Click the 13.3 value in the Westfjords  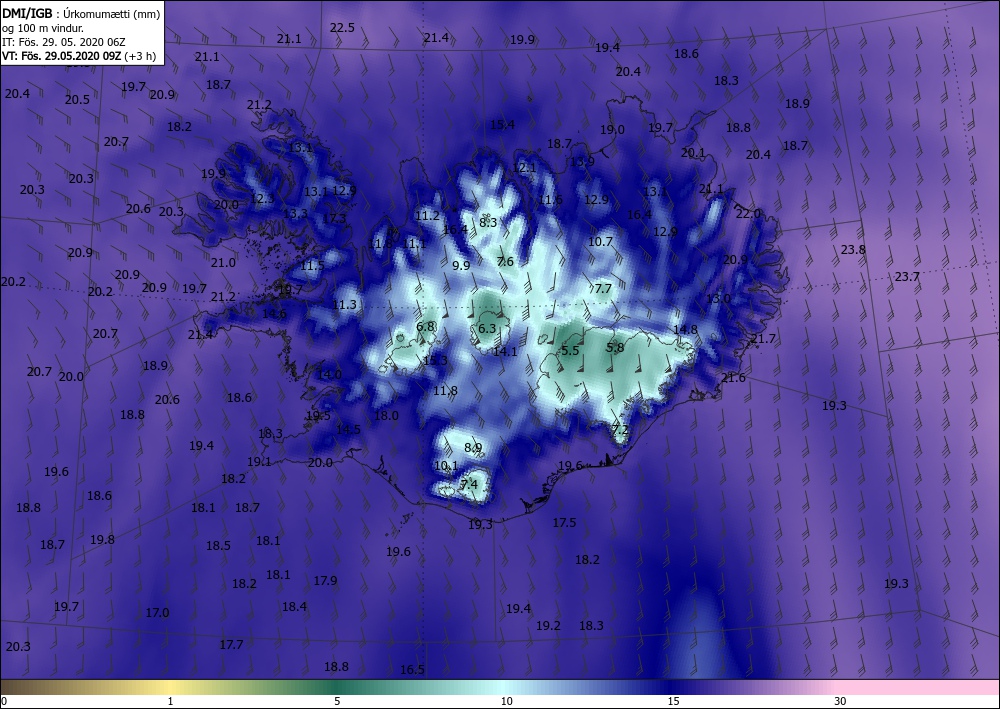(295, 214)
